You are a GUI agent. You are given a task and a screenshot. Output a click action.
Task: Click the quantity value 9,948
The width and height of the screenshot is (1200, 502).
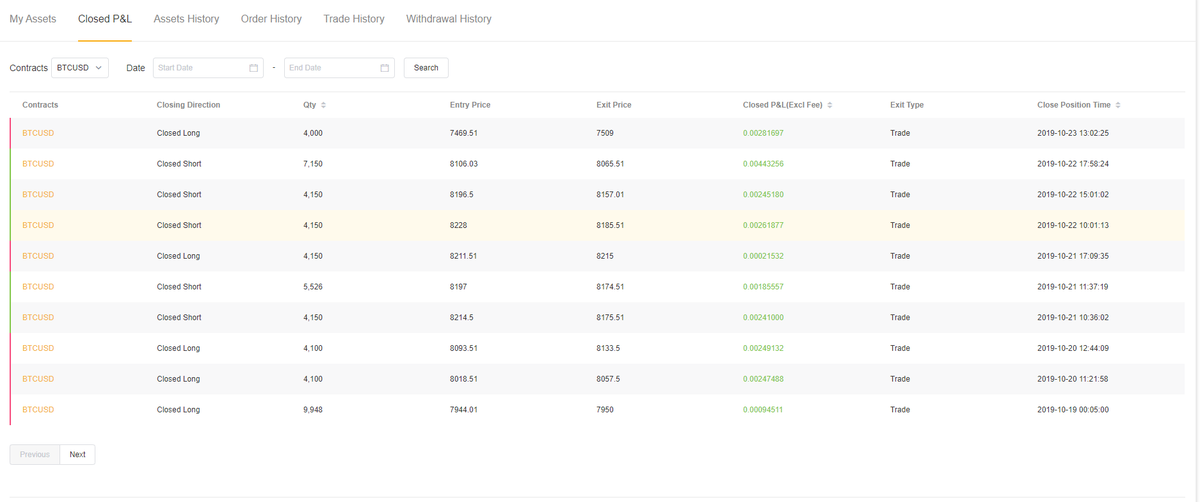click(x=313, y=410)
